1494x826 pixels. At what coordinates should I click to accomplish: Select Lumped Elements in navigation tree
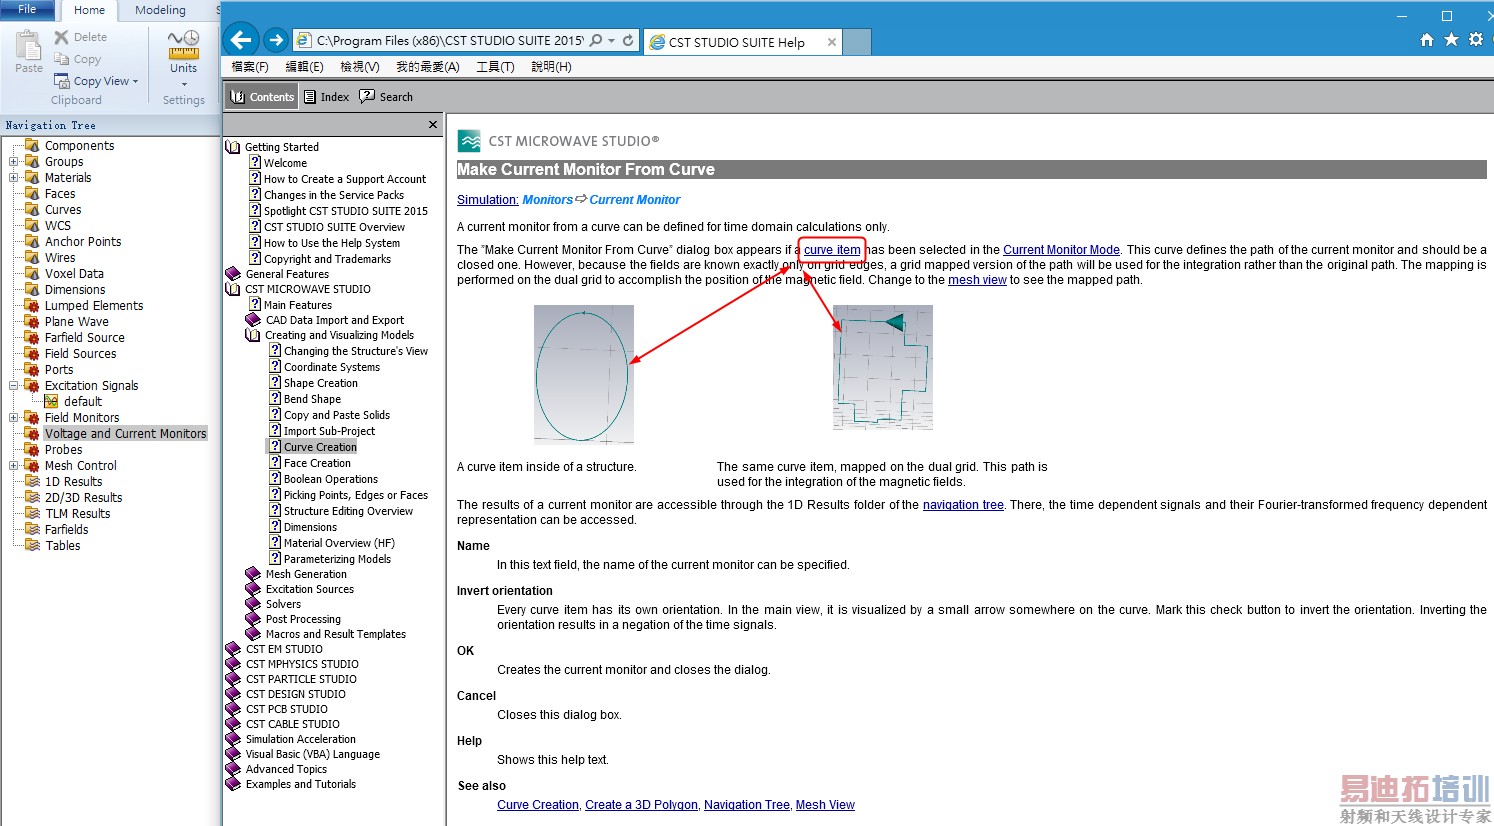pyautogui.click(x=94, y=306)
